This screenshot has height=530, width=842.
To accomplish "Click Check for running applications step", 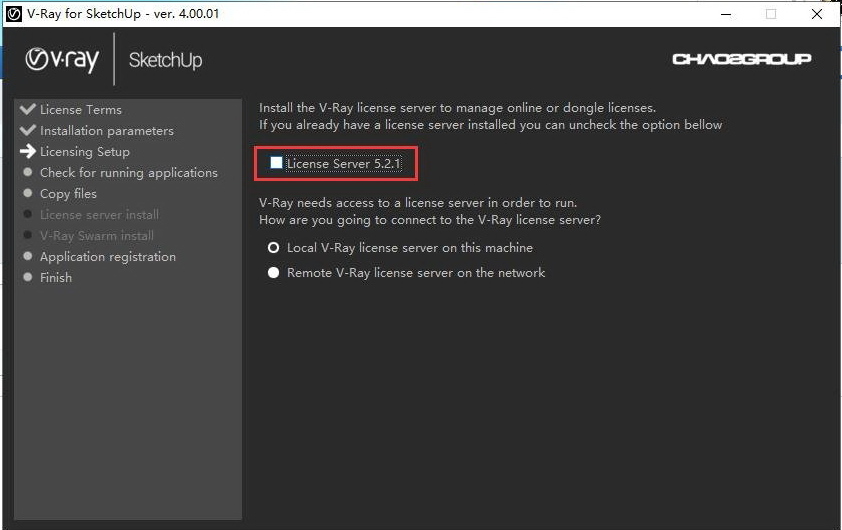I will point(129,172).
